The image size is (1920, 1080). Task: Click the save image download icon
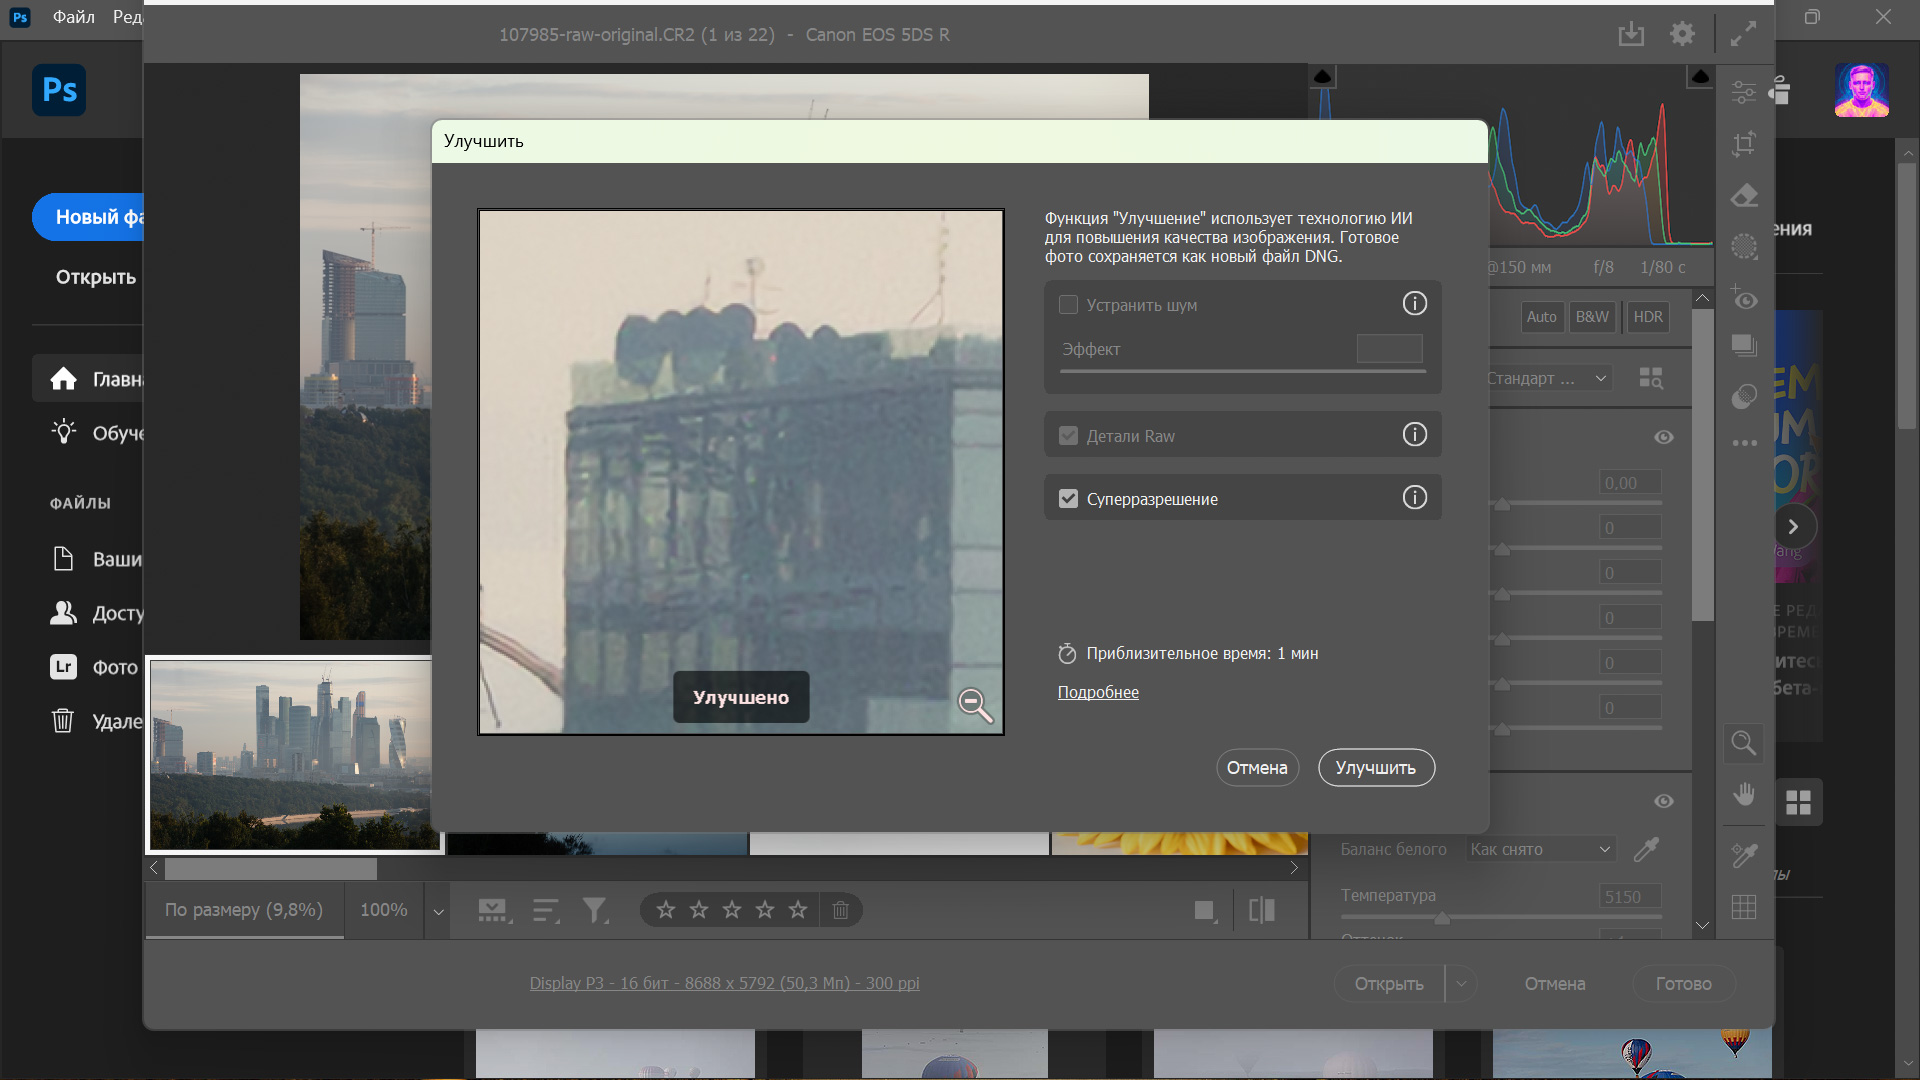point(1631,34)
